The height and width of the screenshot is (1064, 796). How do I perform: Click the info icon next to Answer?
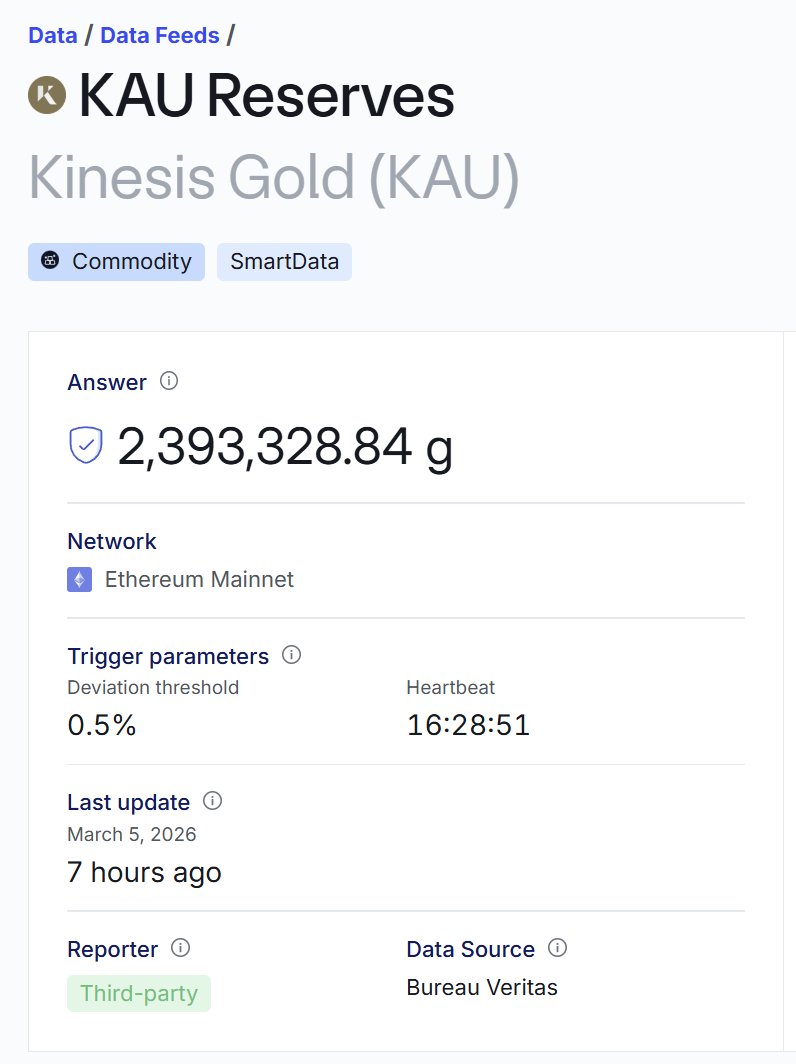[169, 381]
